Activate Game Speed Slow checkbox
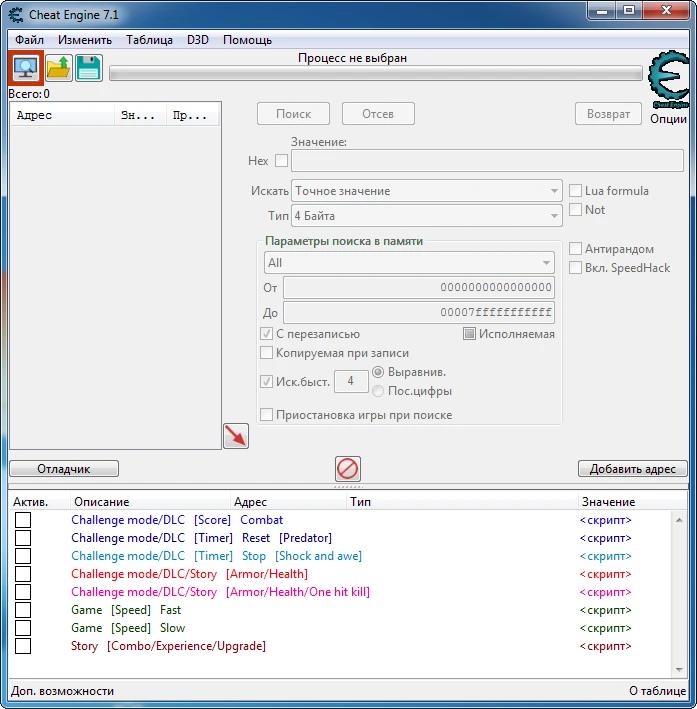The width and height of the screenshot is (697, 709). (23, 628)
